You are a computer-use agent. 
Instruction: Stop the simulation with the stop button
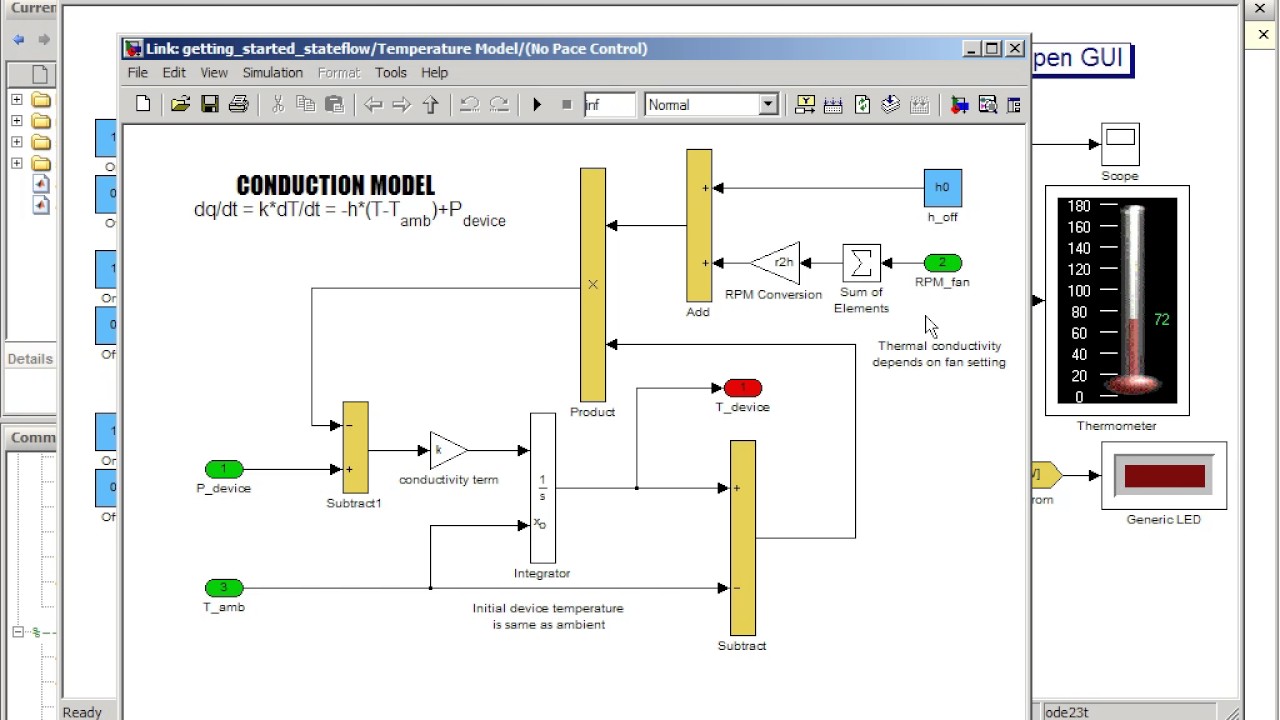(x=566, y=104)
